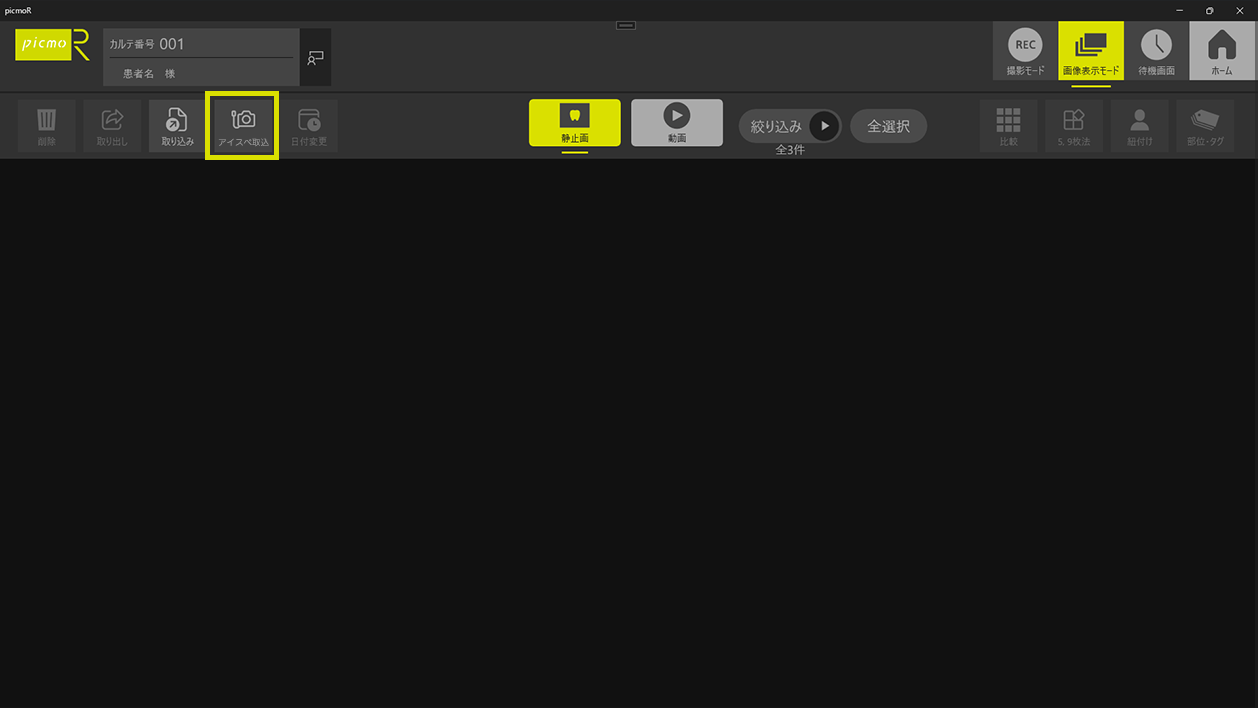1258x708 pixels.
Task: Click the 取り出し export icon
Action: pyautogui.click(x=112, y=126)
